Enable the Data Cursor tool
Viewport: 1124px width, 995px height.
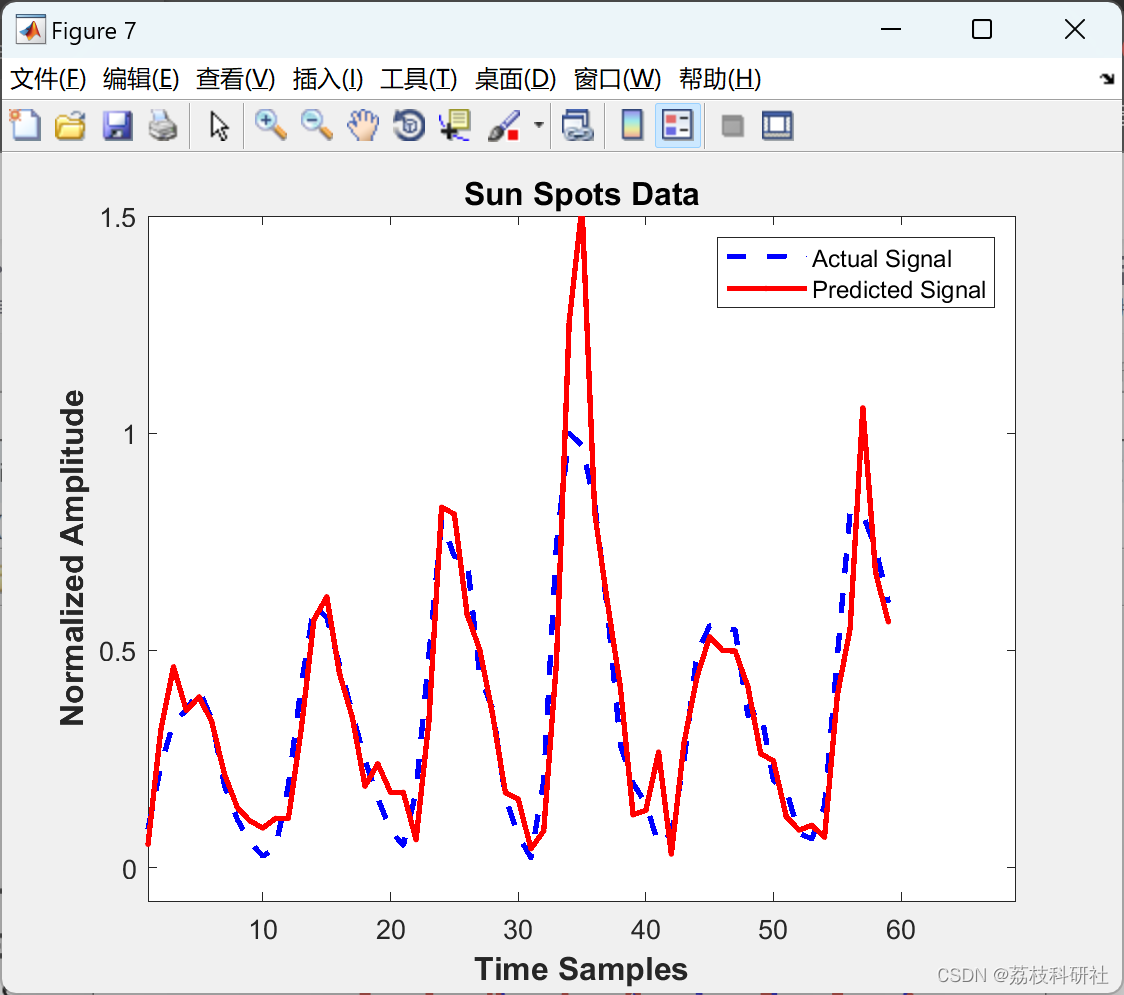(455, 125)
